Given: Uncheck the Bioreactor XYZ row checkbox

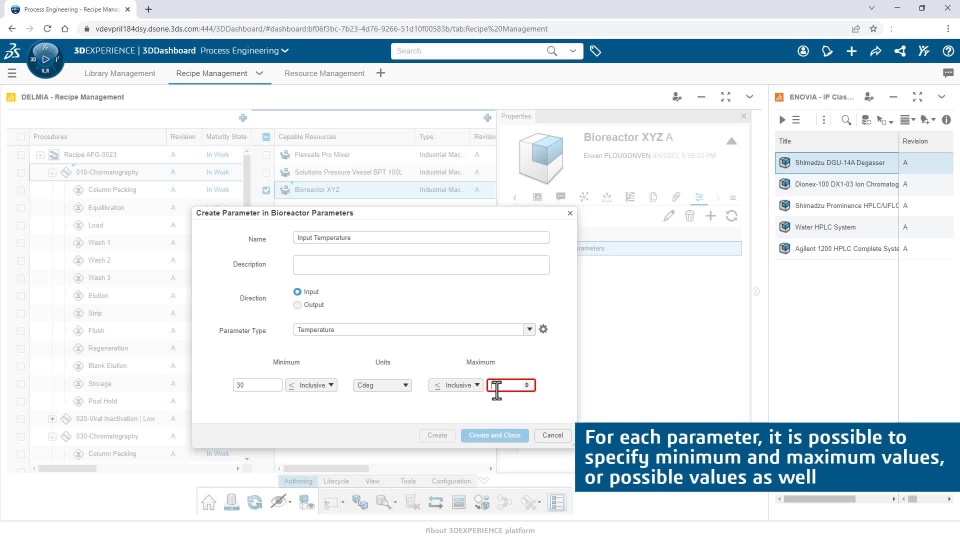Looking at the screenshot, I should (266, 190).
